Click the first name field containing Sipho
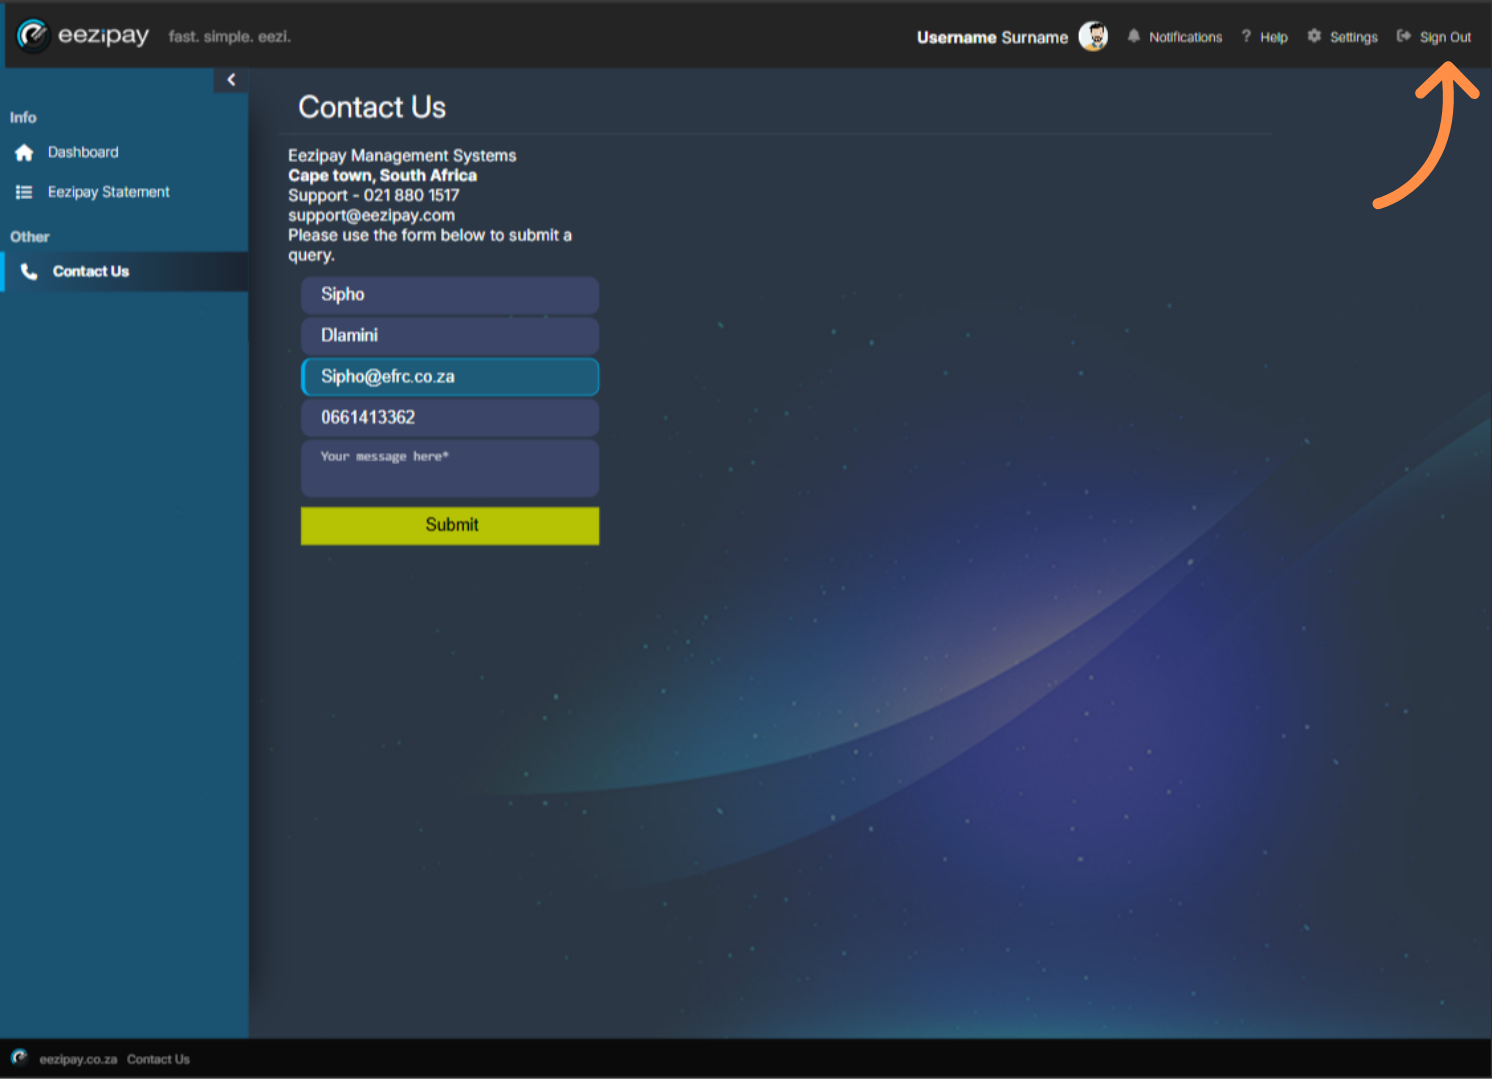Screen dimensions: 1492x1079 tap(450, 295)
